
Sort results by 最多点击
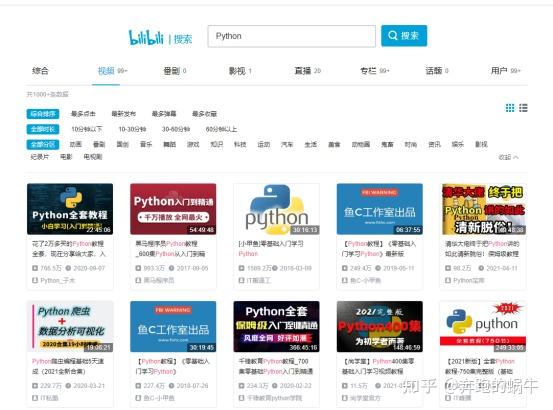(x=83, y=114)
